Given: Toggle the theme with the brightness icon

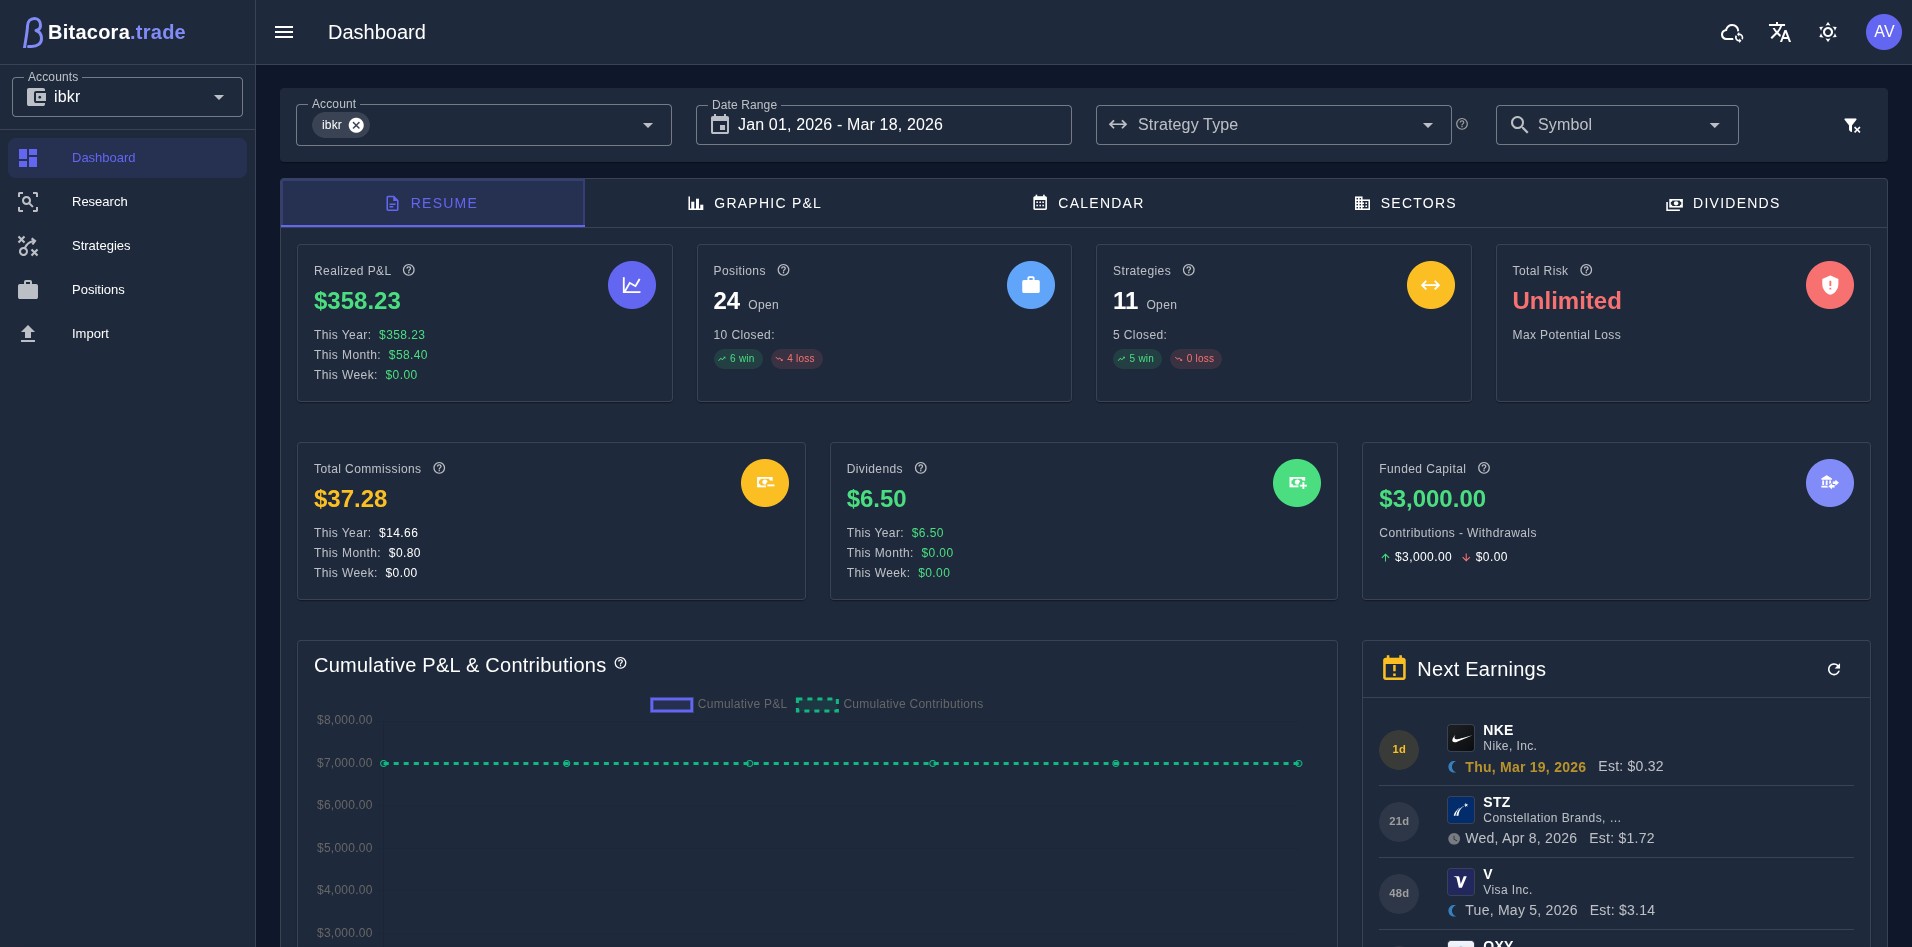Looking at the screenshot, I should pos(1828,32).
